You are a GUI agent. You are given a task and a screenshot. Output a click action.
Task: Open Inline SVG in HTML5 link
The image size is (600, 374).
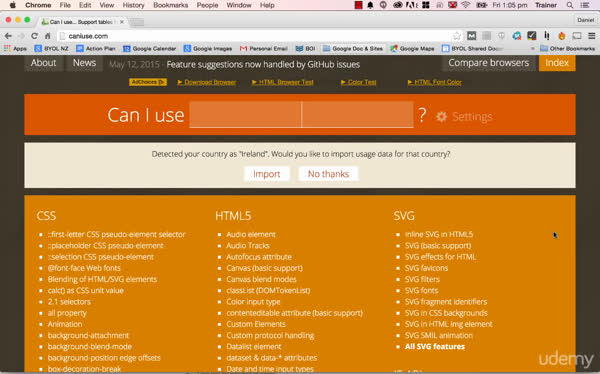pyautogui.click(x=439, y=234)
